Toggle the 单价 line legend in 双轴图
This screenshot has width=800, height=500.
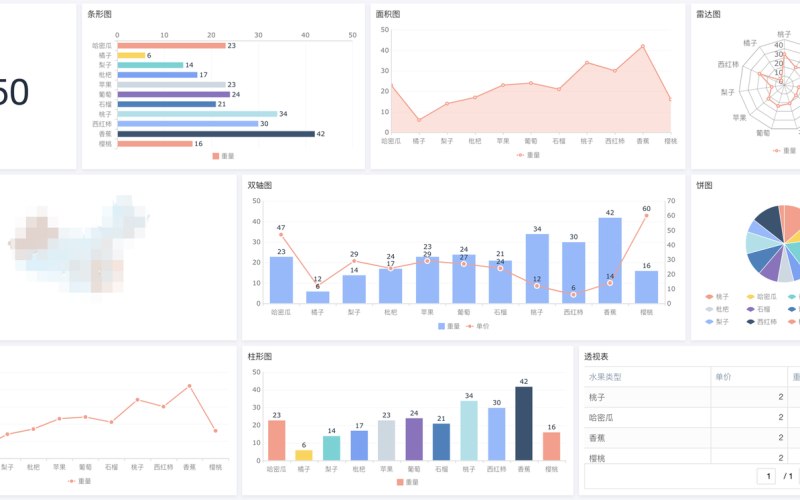click(478, 326)
